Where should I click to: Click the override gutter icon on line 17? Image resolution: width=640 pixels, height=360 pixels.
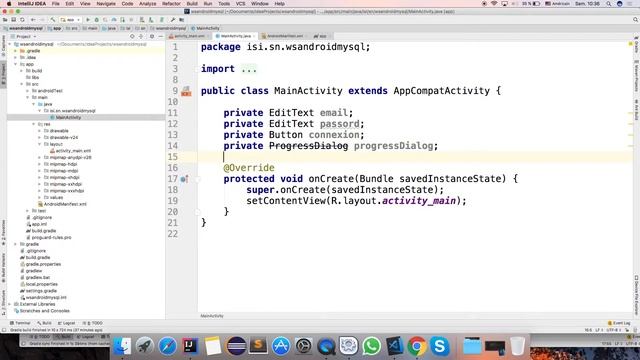point(184,179)
